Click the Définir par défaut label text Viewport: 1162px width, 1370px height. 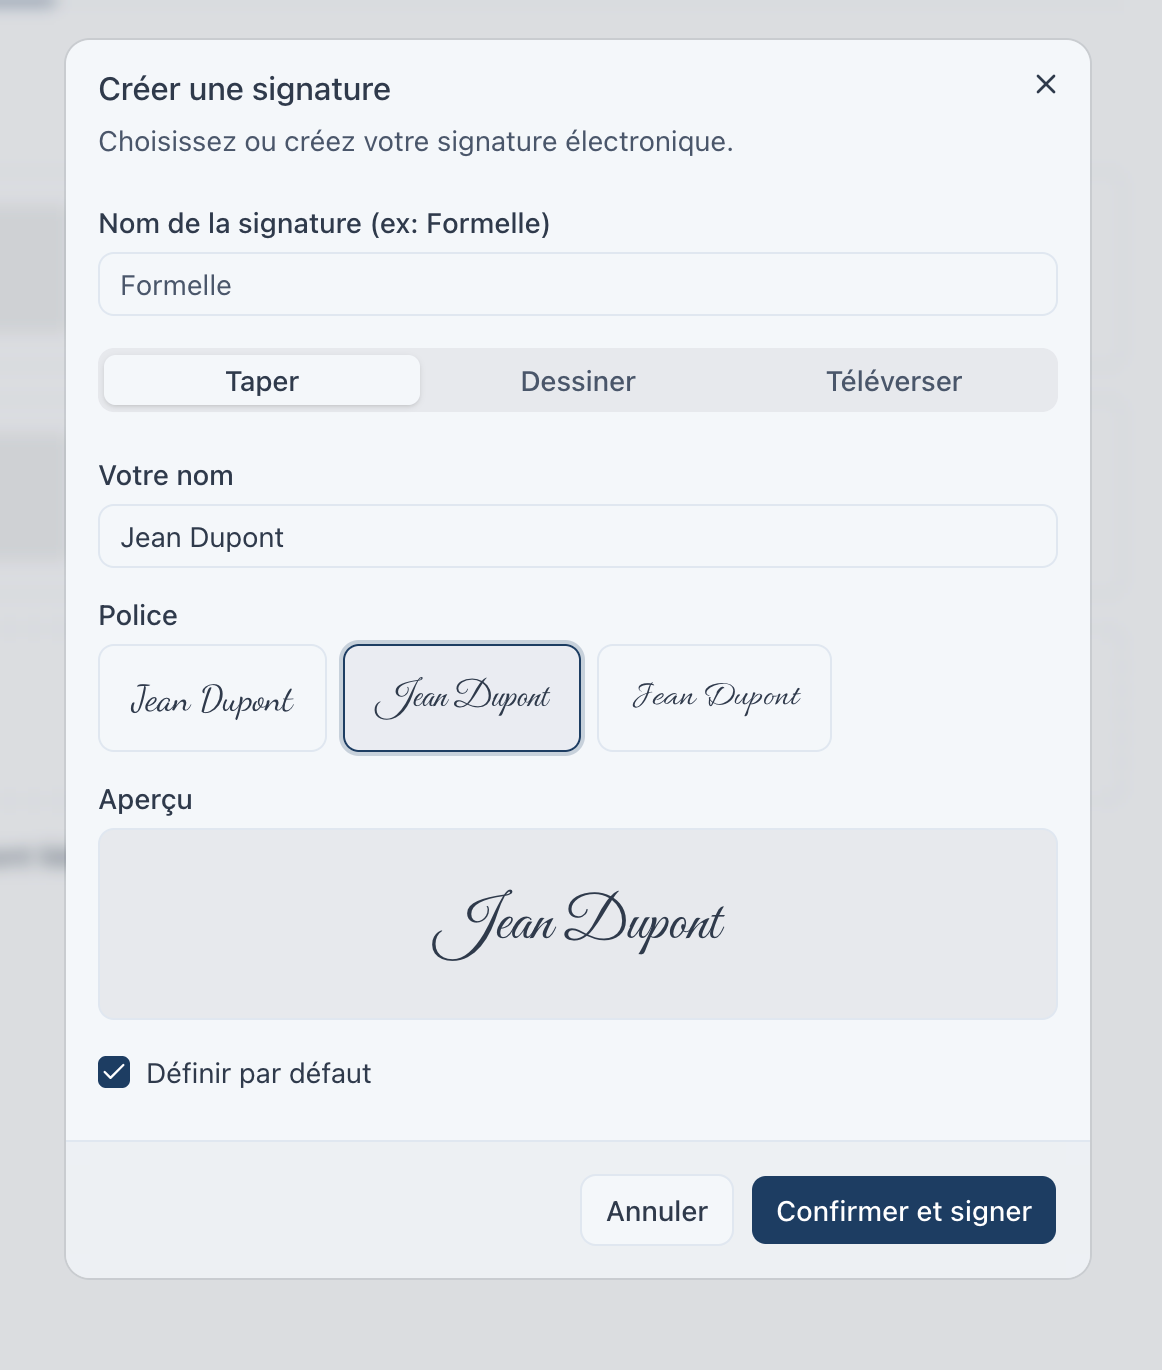point(258,1074)
